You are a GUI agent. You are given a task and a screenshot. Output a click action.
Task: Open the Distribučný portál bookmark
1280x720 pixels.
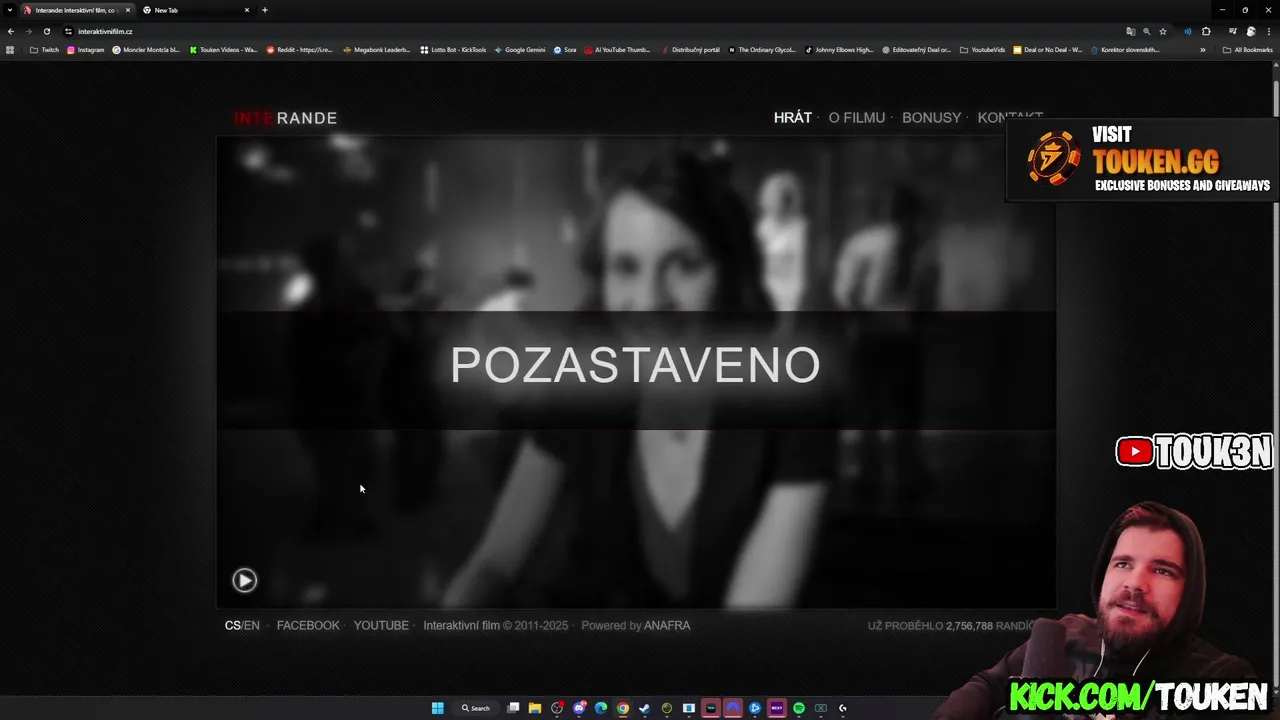[x=690, y=50]
